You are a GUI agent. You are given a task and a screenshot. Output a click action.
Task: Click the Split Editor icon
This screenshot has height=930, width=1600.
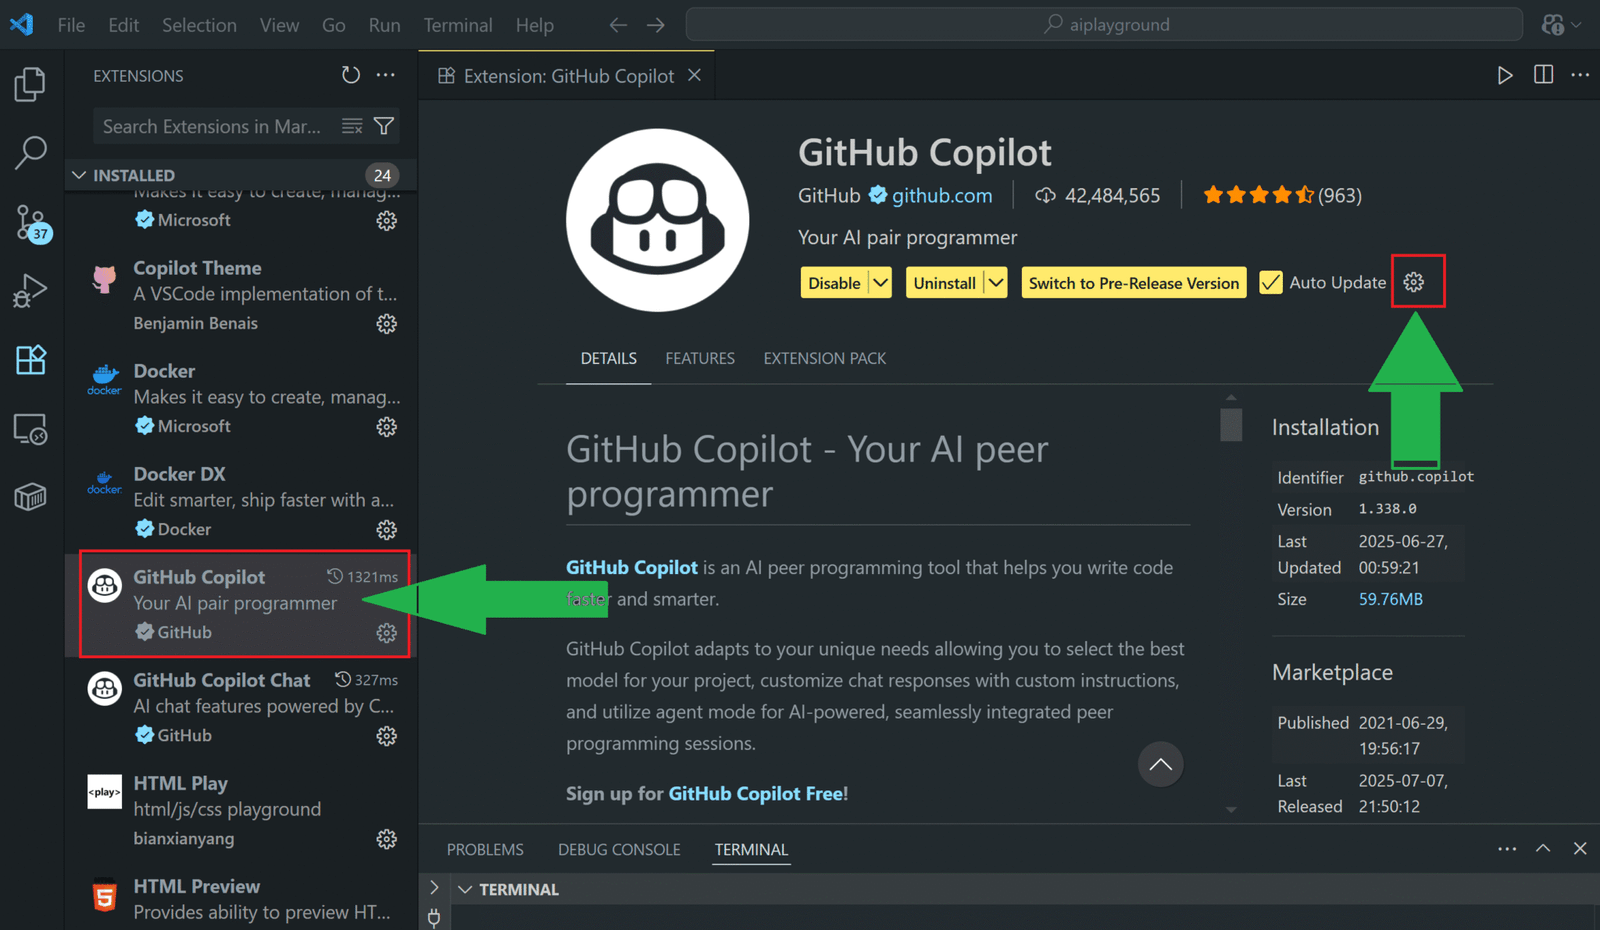(1542, 74)
